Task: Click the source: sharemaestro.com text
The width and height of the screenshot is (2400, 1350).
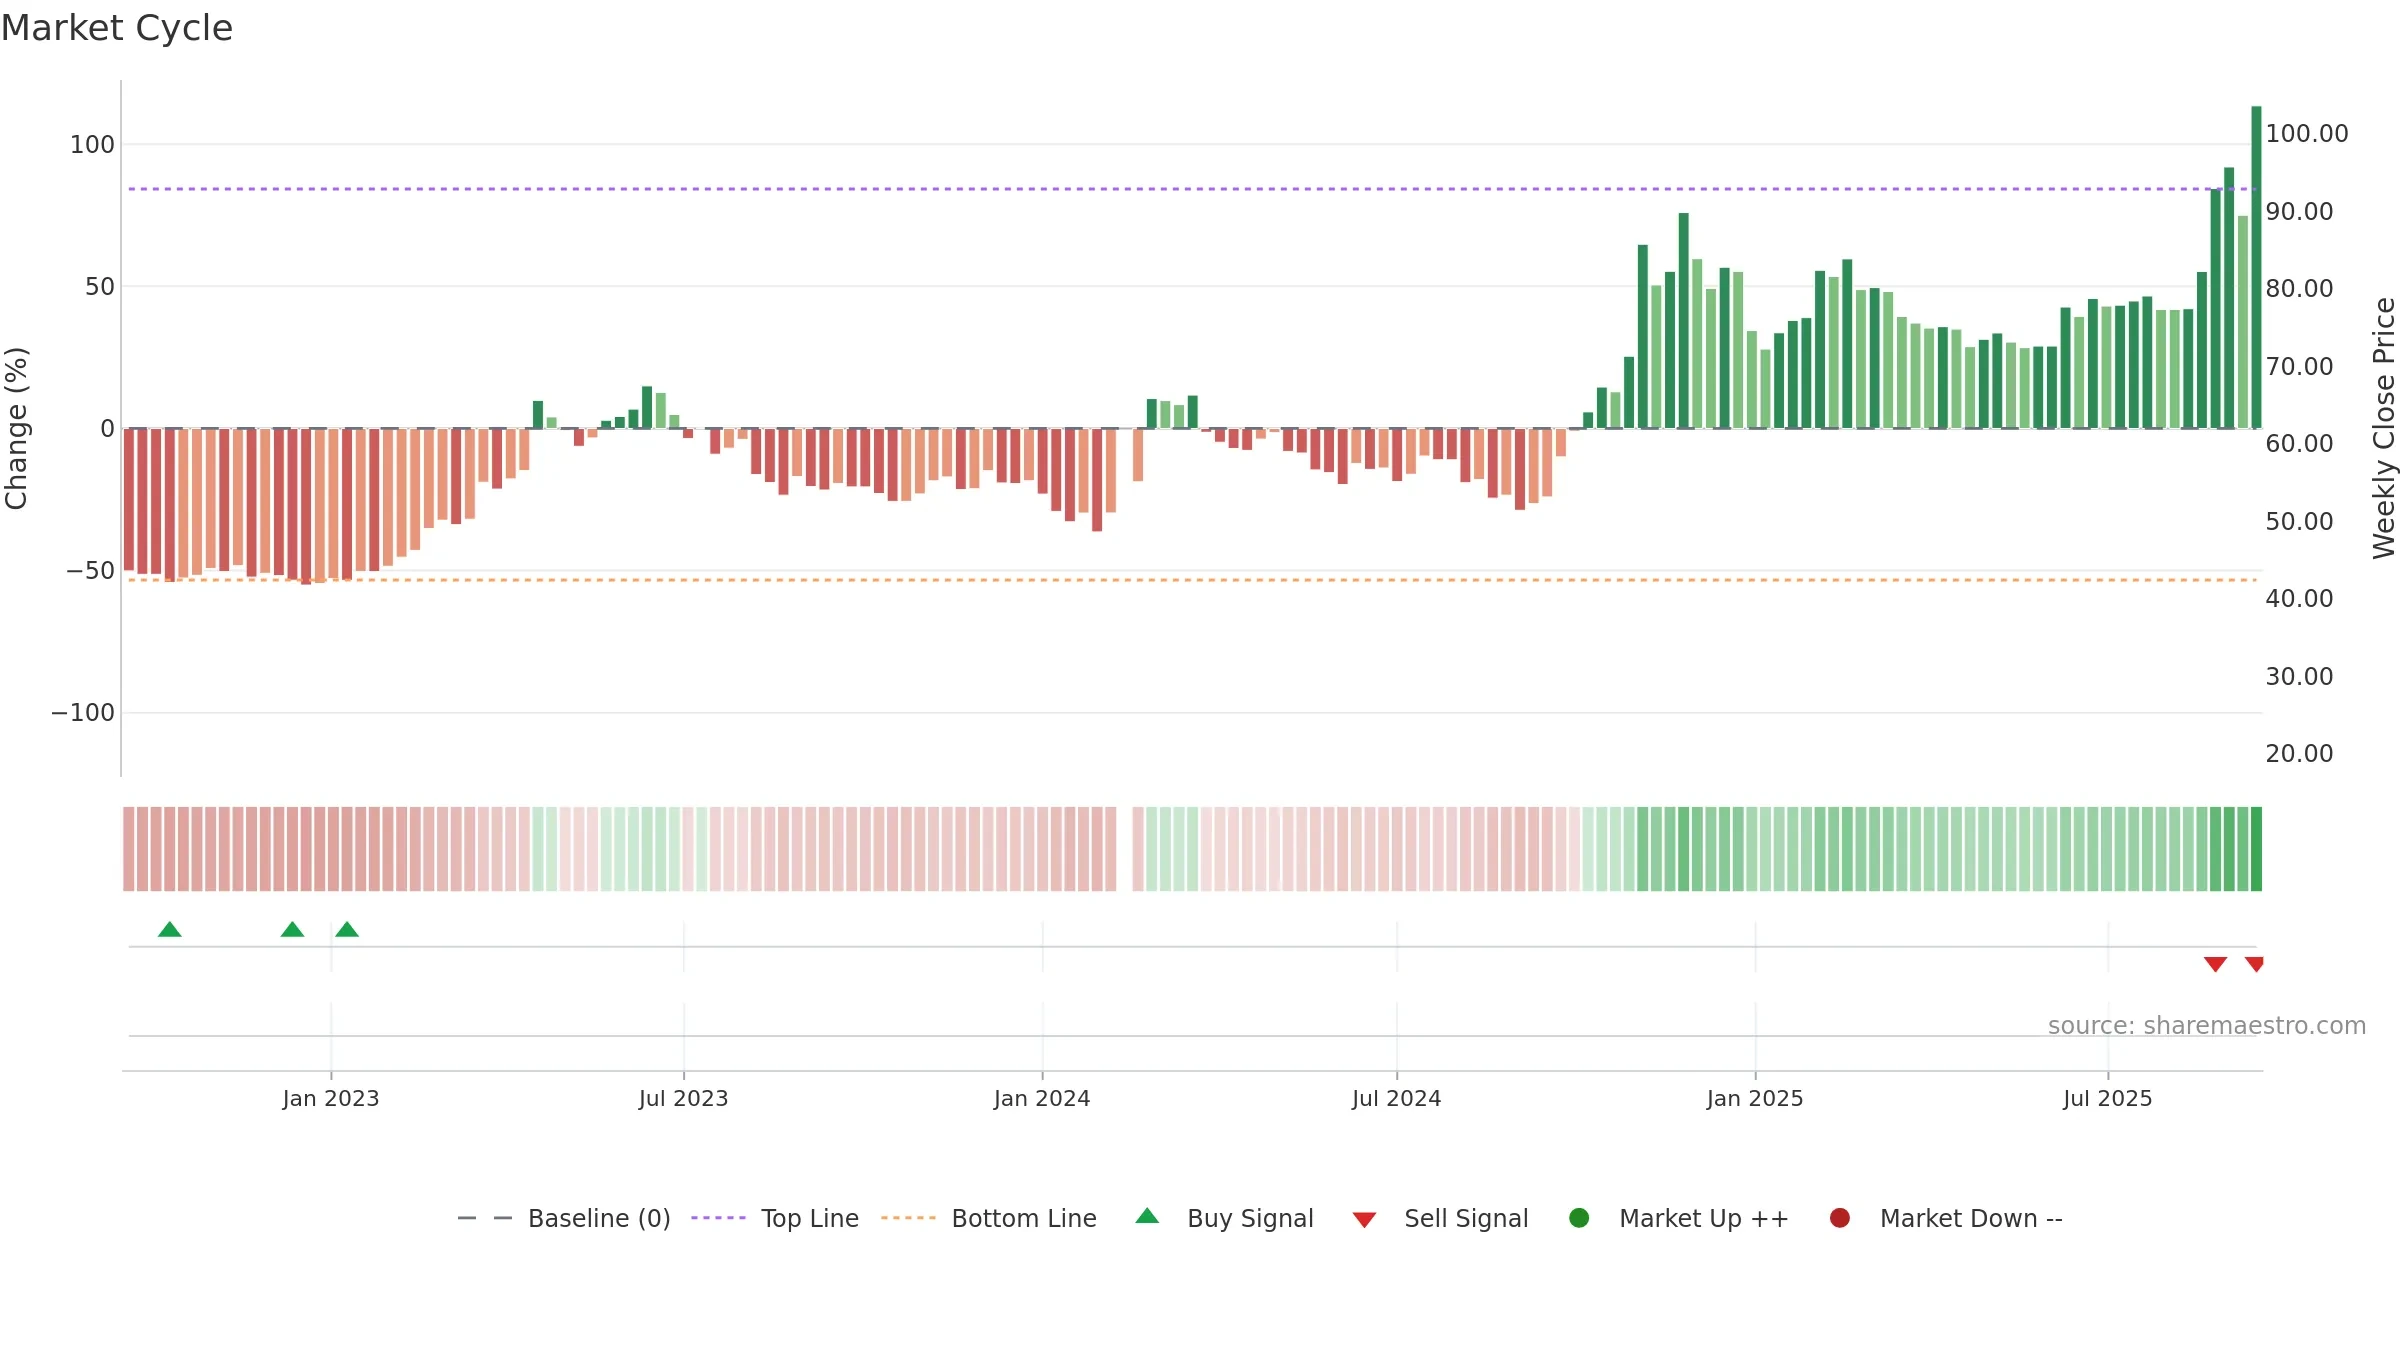Action: click(x=2207, y=1026)
